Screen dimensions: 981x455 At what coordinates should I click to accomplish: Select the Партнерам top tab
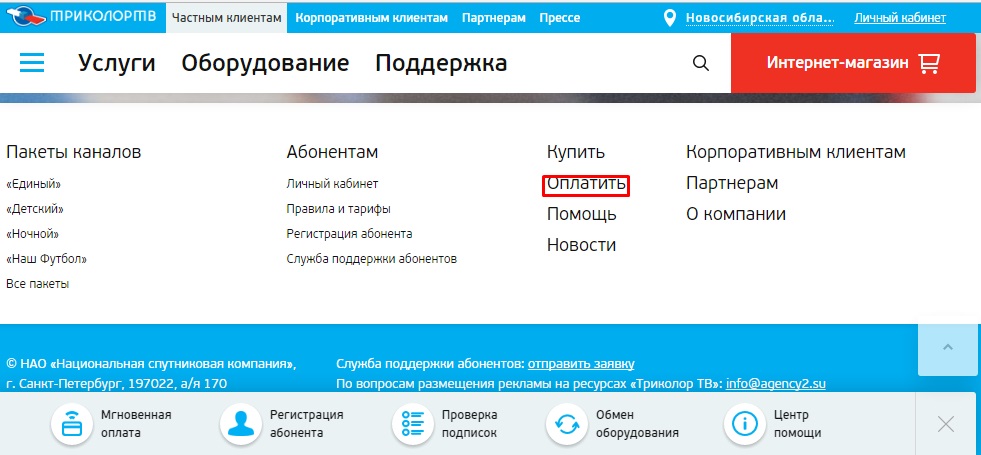click(493, 18)
